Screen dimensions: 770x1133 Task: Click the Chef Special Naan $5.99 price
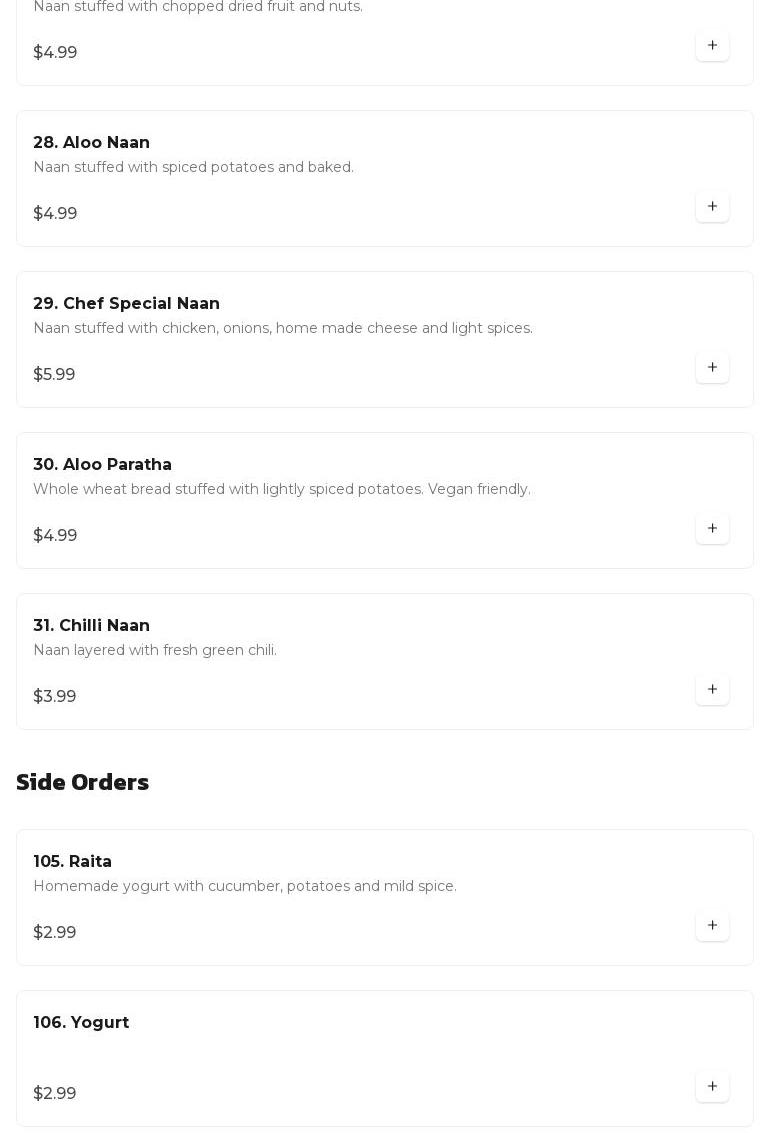tap(54, 374)
